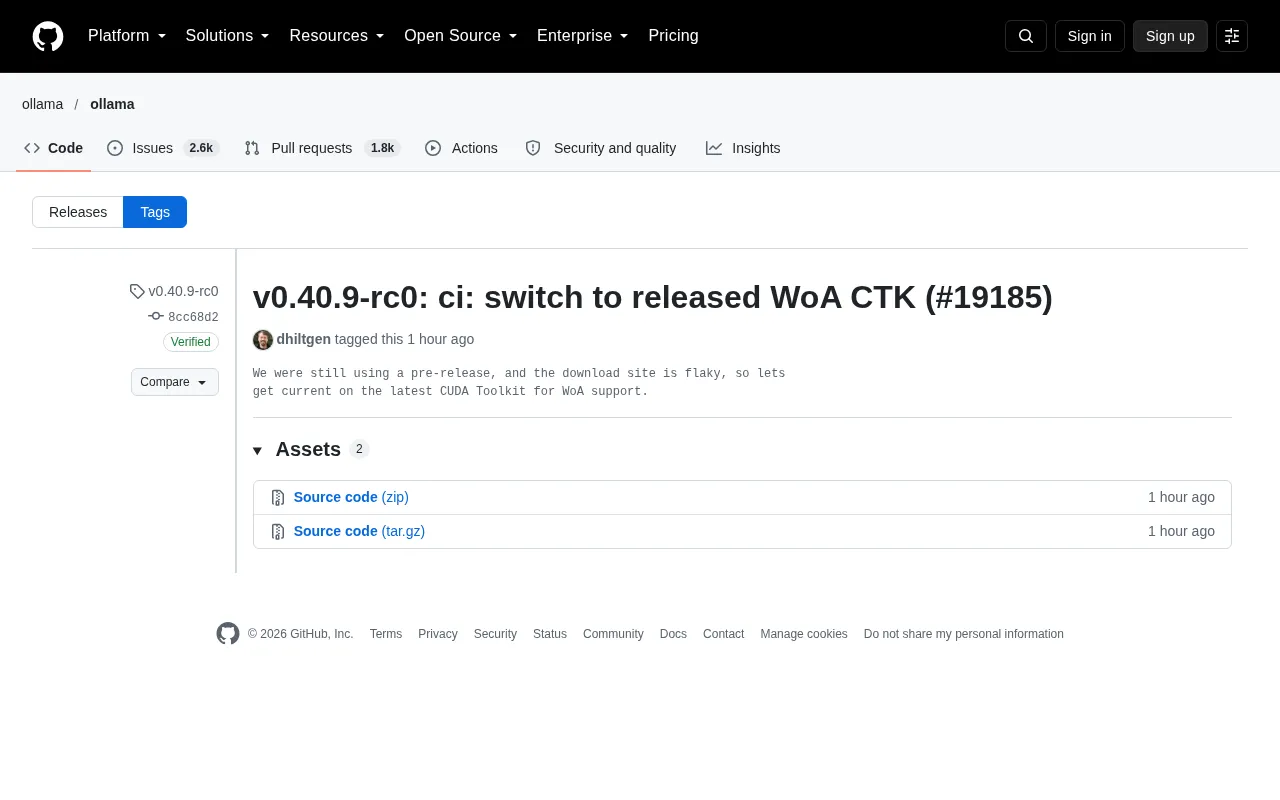
Task: Click the Actions play icon
Action: pyautogui.click(x=433, y=148)
